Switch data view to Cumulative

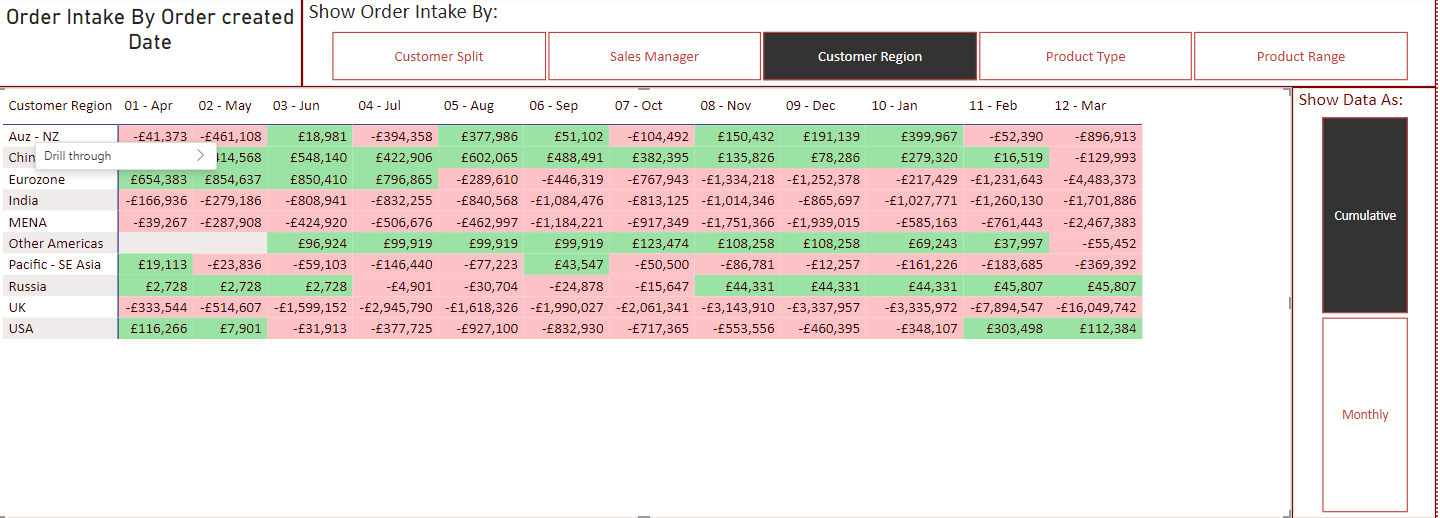coord(1365,215)
